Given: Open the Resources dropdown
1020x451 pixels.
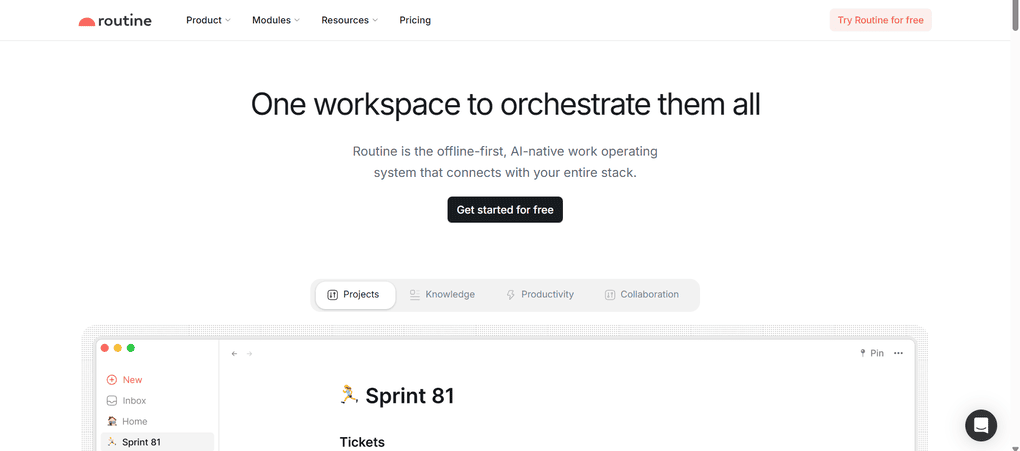Looking at the screenshot, I should pos(349,20).
